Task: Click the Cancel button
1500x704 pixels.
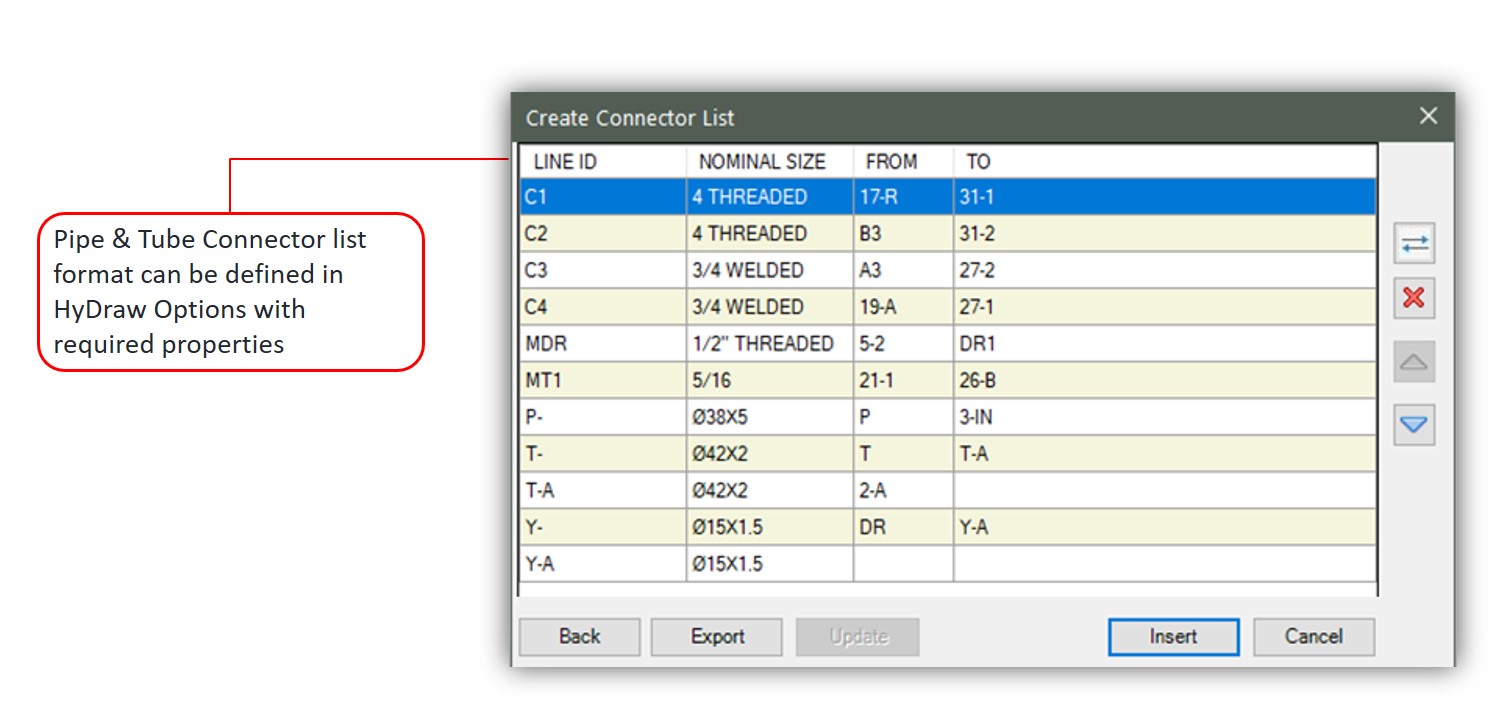Action: (x=1314, y=637)
